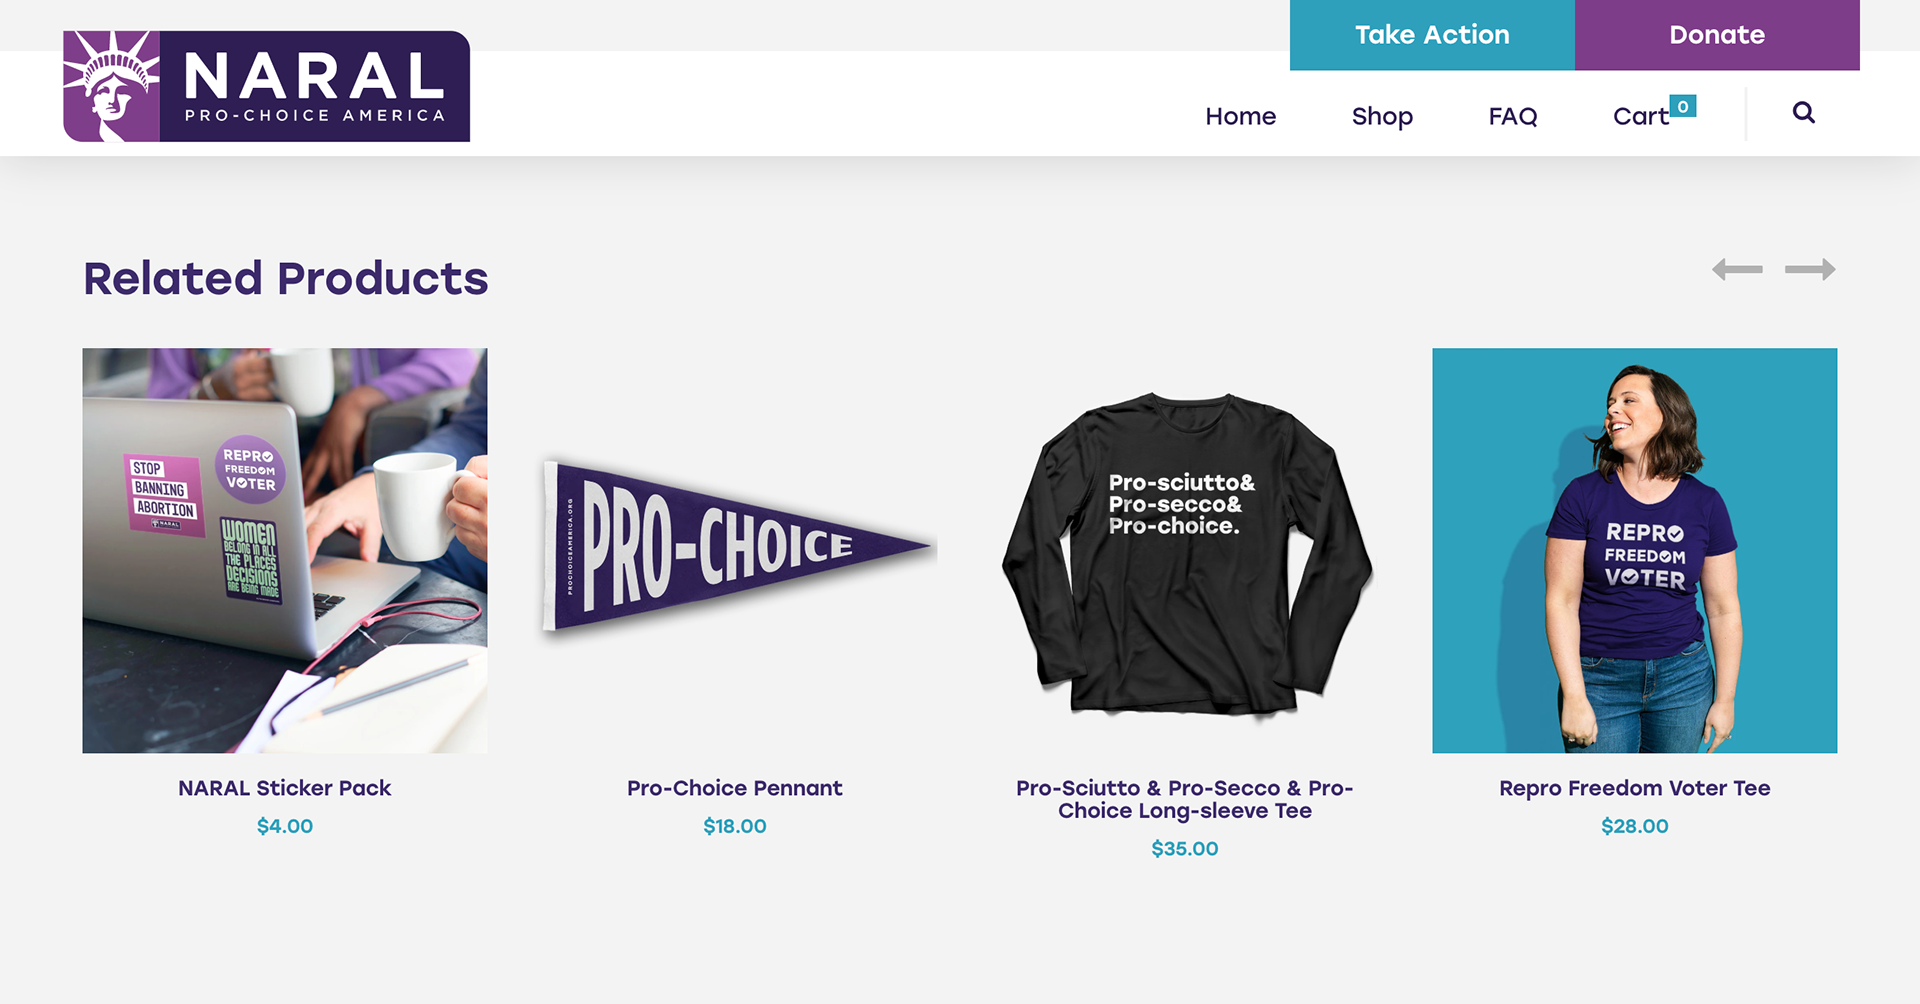Open Pro-Sciutto & Pro-Secco Long-sleeve Tee link
Viewport: 1920px width, 1004px height.
1185,799
